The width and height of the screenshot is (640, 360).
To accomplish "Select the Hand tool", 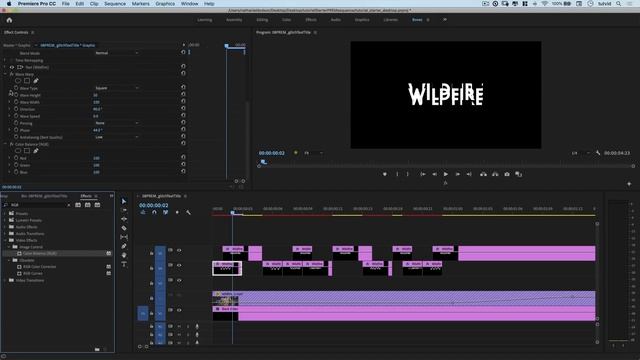I will 124,255.
